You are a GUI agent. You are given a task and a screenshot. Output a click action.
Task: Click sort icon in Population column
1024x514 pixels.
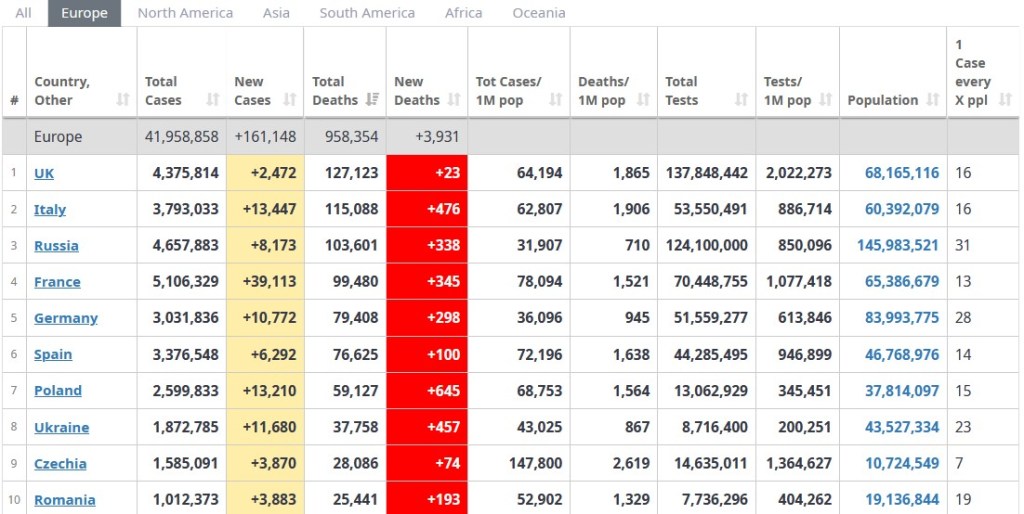tap(933, 100)
